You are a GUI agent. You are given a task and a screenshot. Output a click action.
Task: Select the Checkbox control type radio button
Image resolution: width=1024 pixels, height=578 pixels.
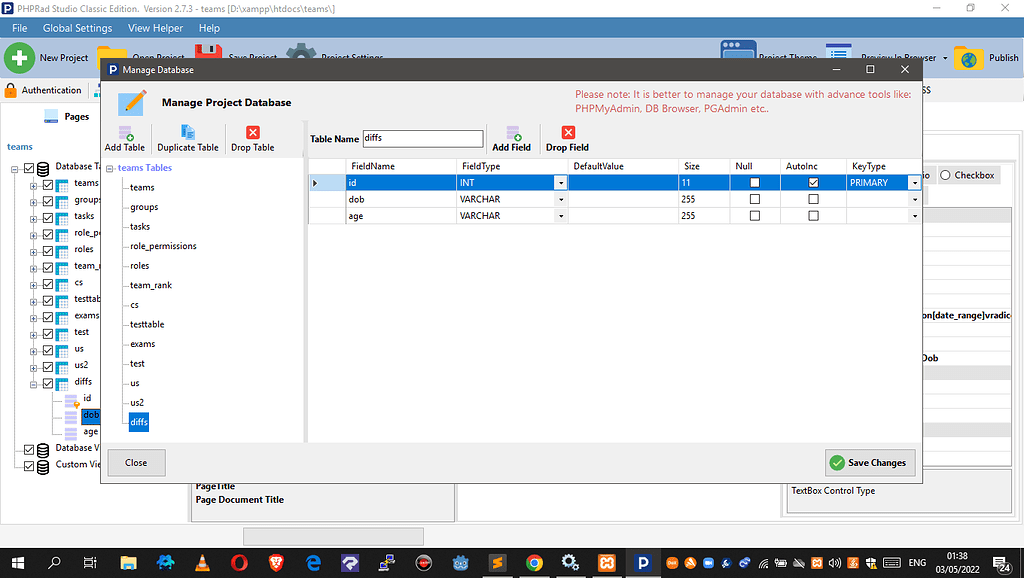point(945,174)
